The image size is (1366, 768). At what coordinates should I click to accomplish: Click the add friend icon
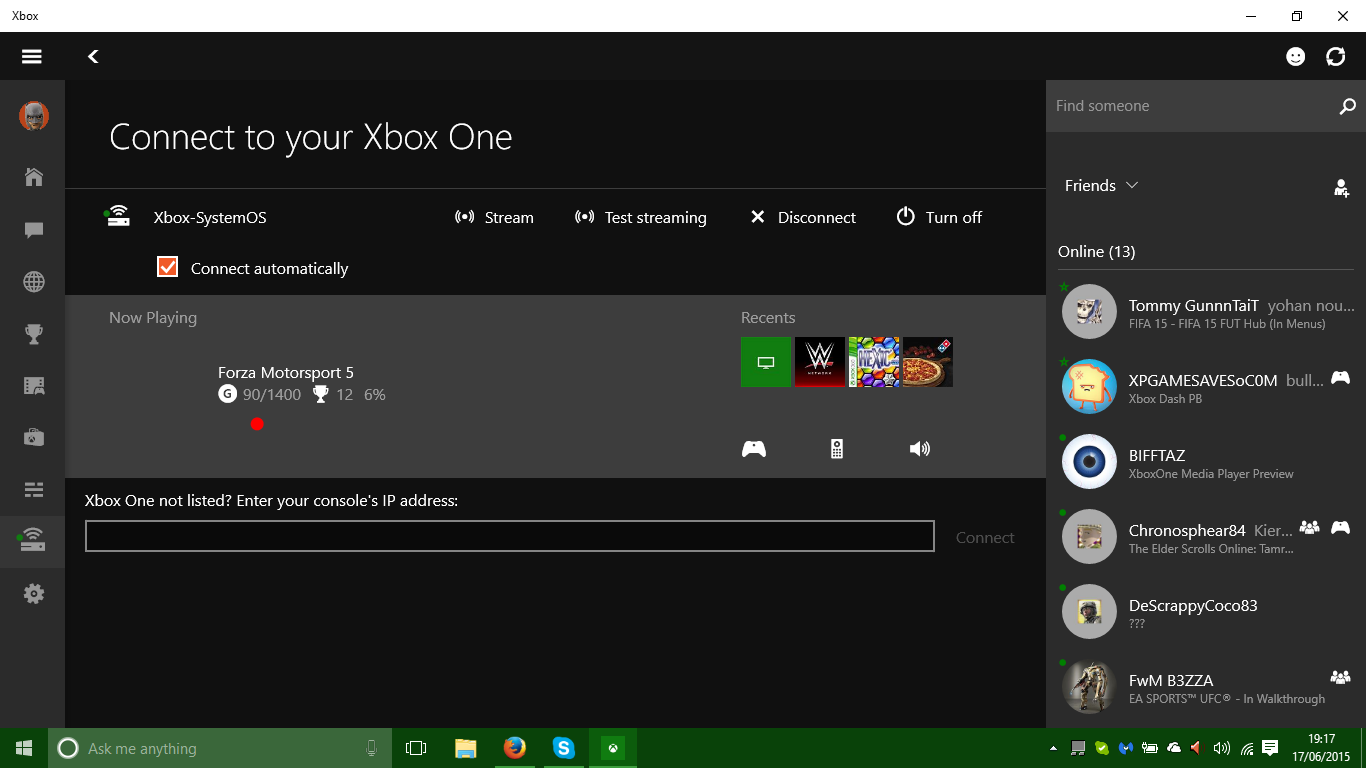[1341, 187]
